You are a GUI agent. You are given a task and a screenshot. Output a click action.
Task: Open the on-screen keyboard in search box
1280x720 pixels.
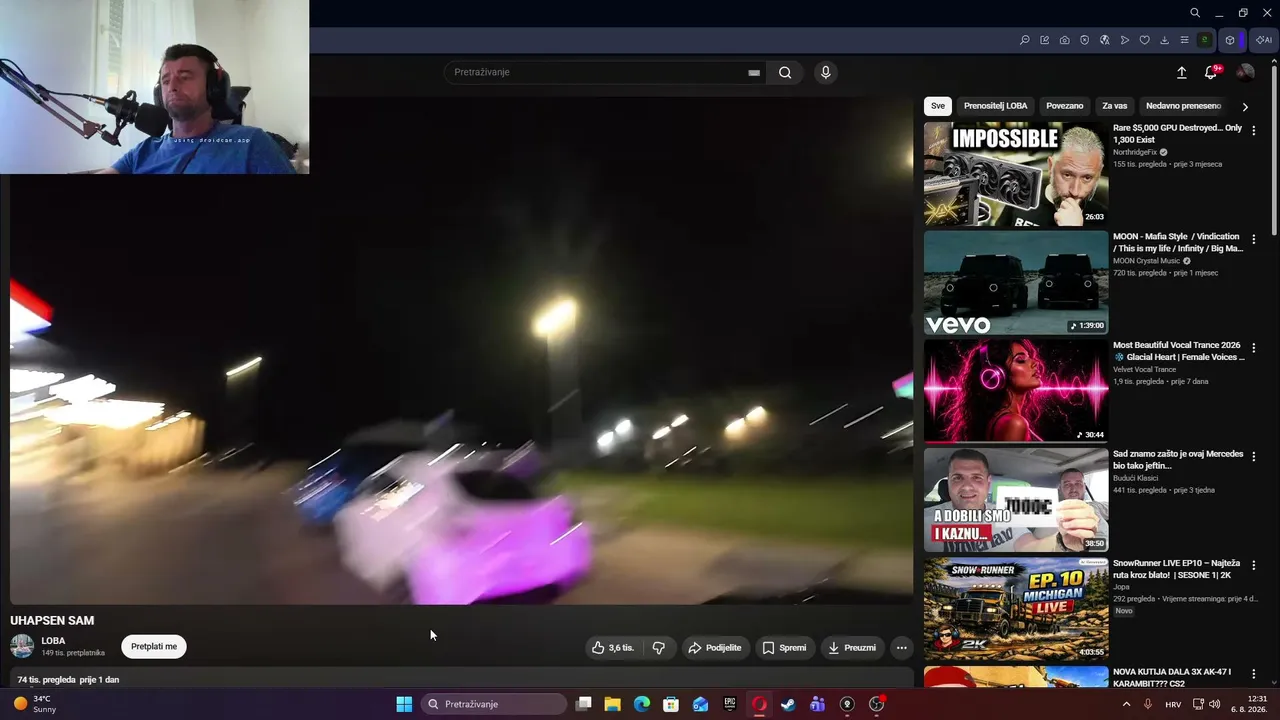[x=754, y=72]
